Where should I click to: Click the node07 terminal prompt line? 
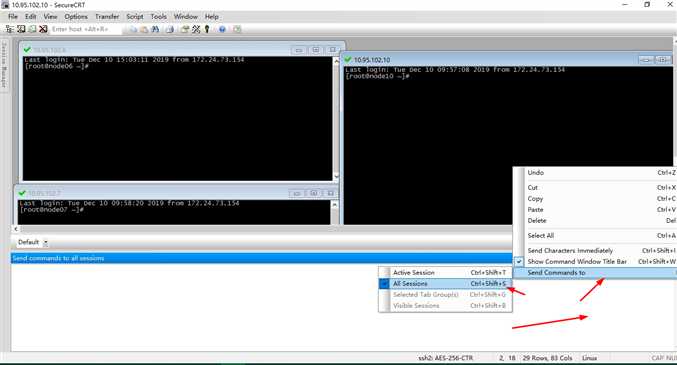51,209
